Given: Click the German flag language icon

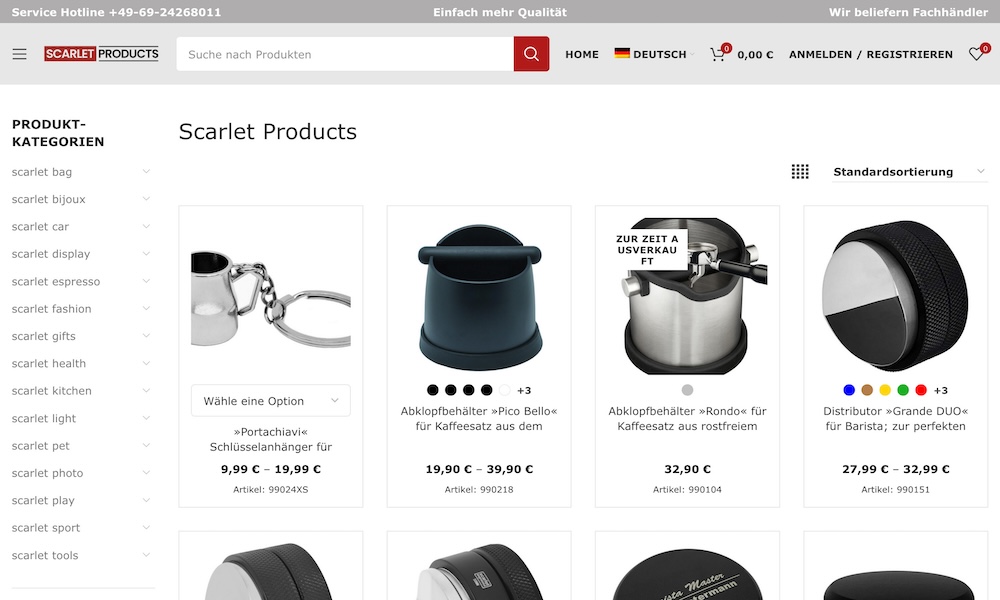Looking at the screenshot, I should [622, 54].
